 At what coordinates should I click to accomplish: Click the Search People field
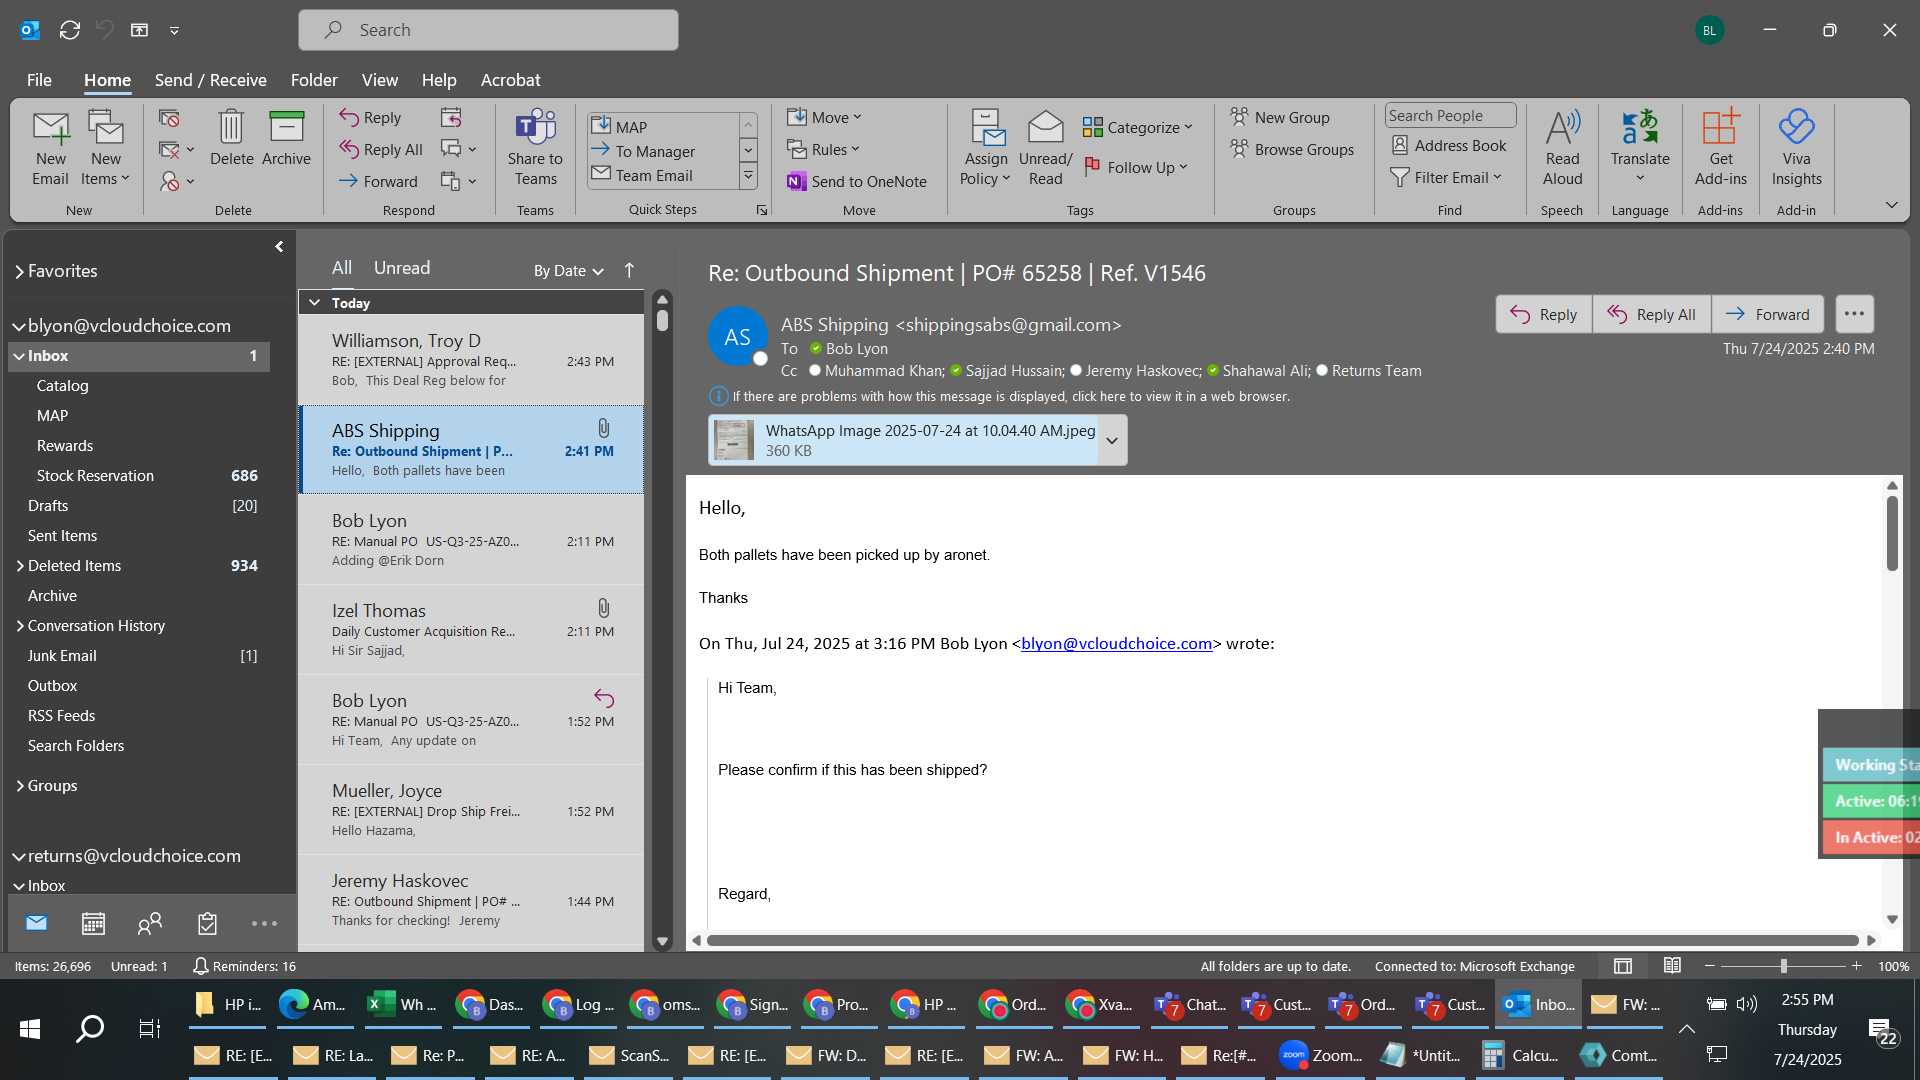(x=1450, y=116)
